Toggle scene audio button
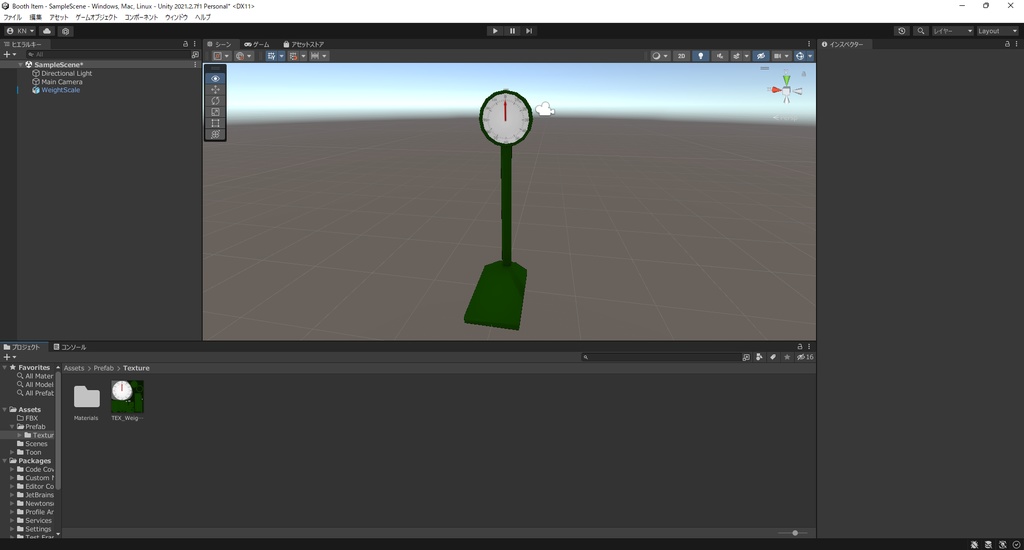1024x550 pixels. [x=720, y=56]
